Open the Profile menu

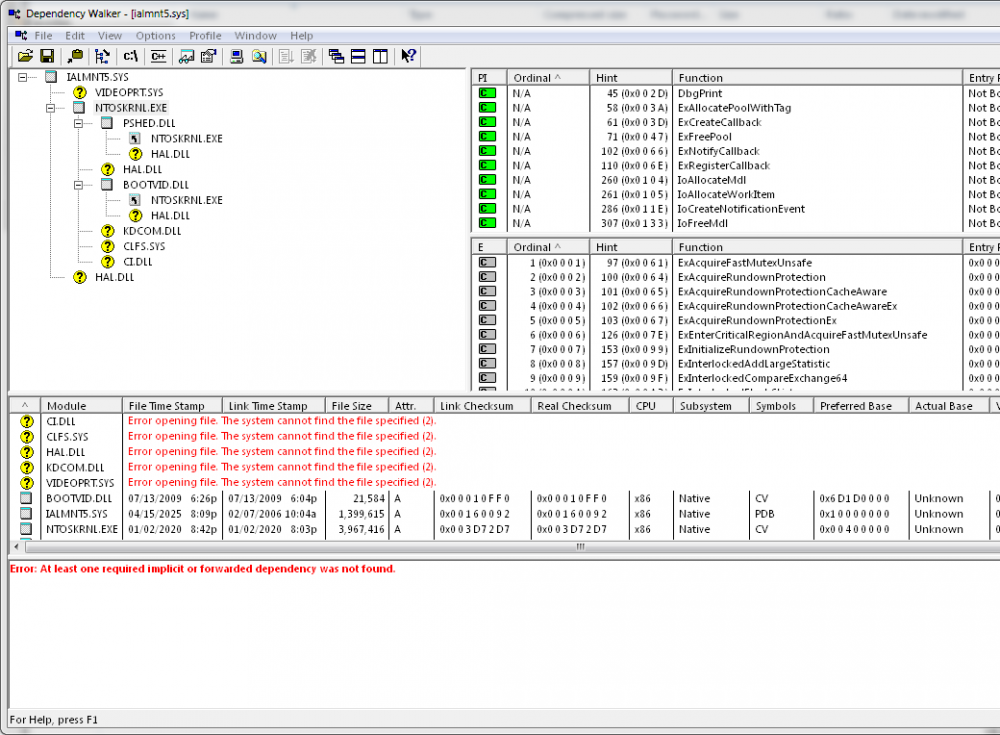(205, 36)
